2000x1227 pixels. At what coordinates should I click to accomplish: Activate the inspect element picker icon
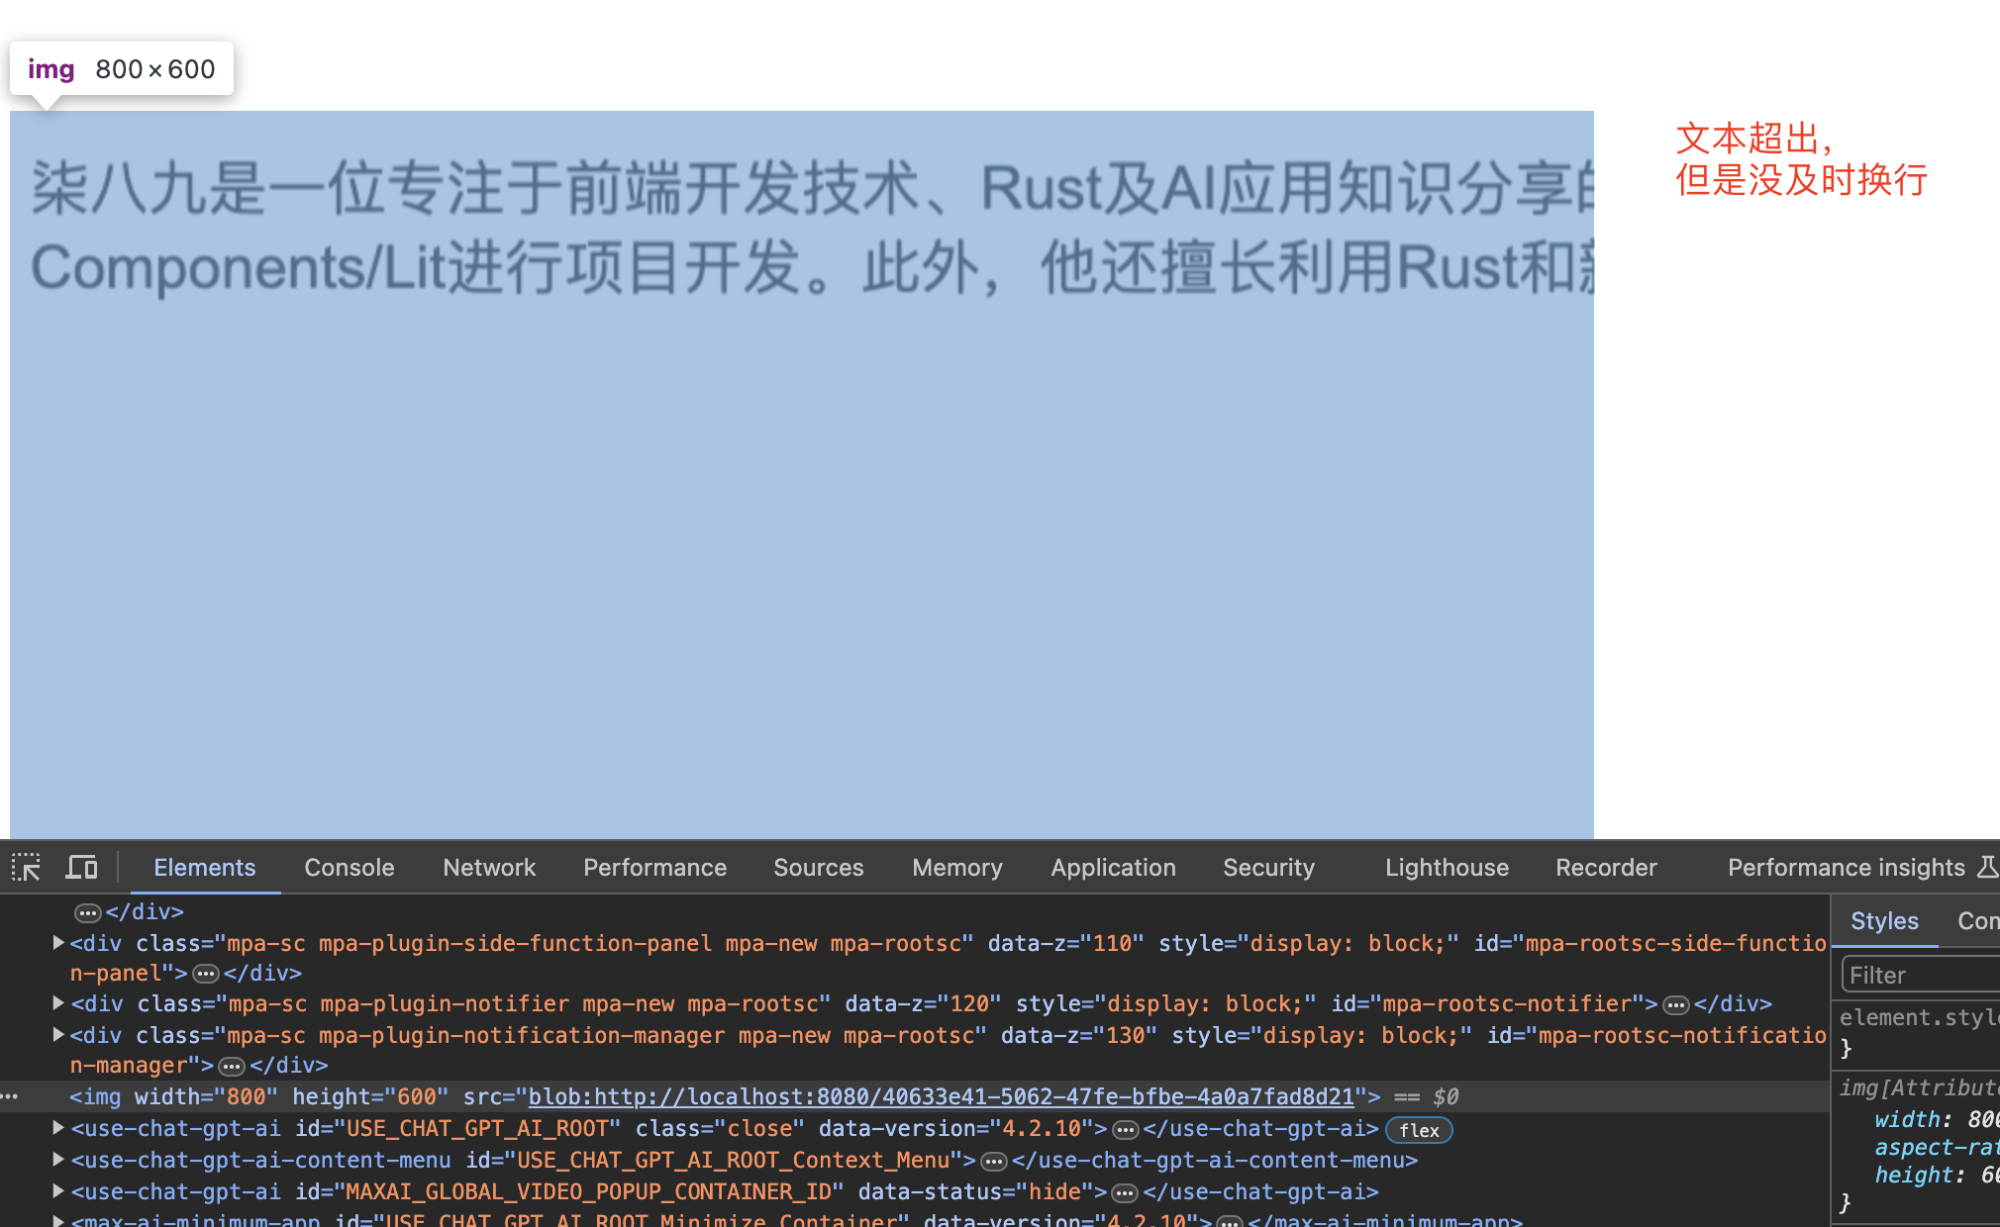point(26,867)
